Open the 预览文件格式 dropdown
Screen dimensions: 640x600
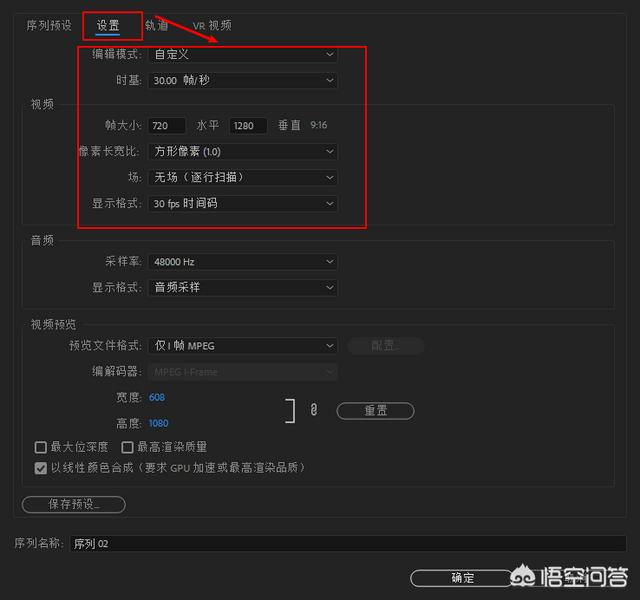coord(242,346)
